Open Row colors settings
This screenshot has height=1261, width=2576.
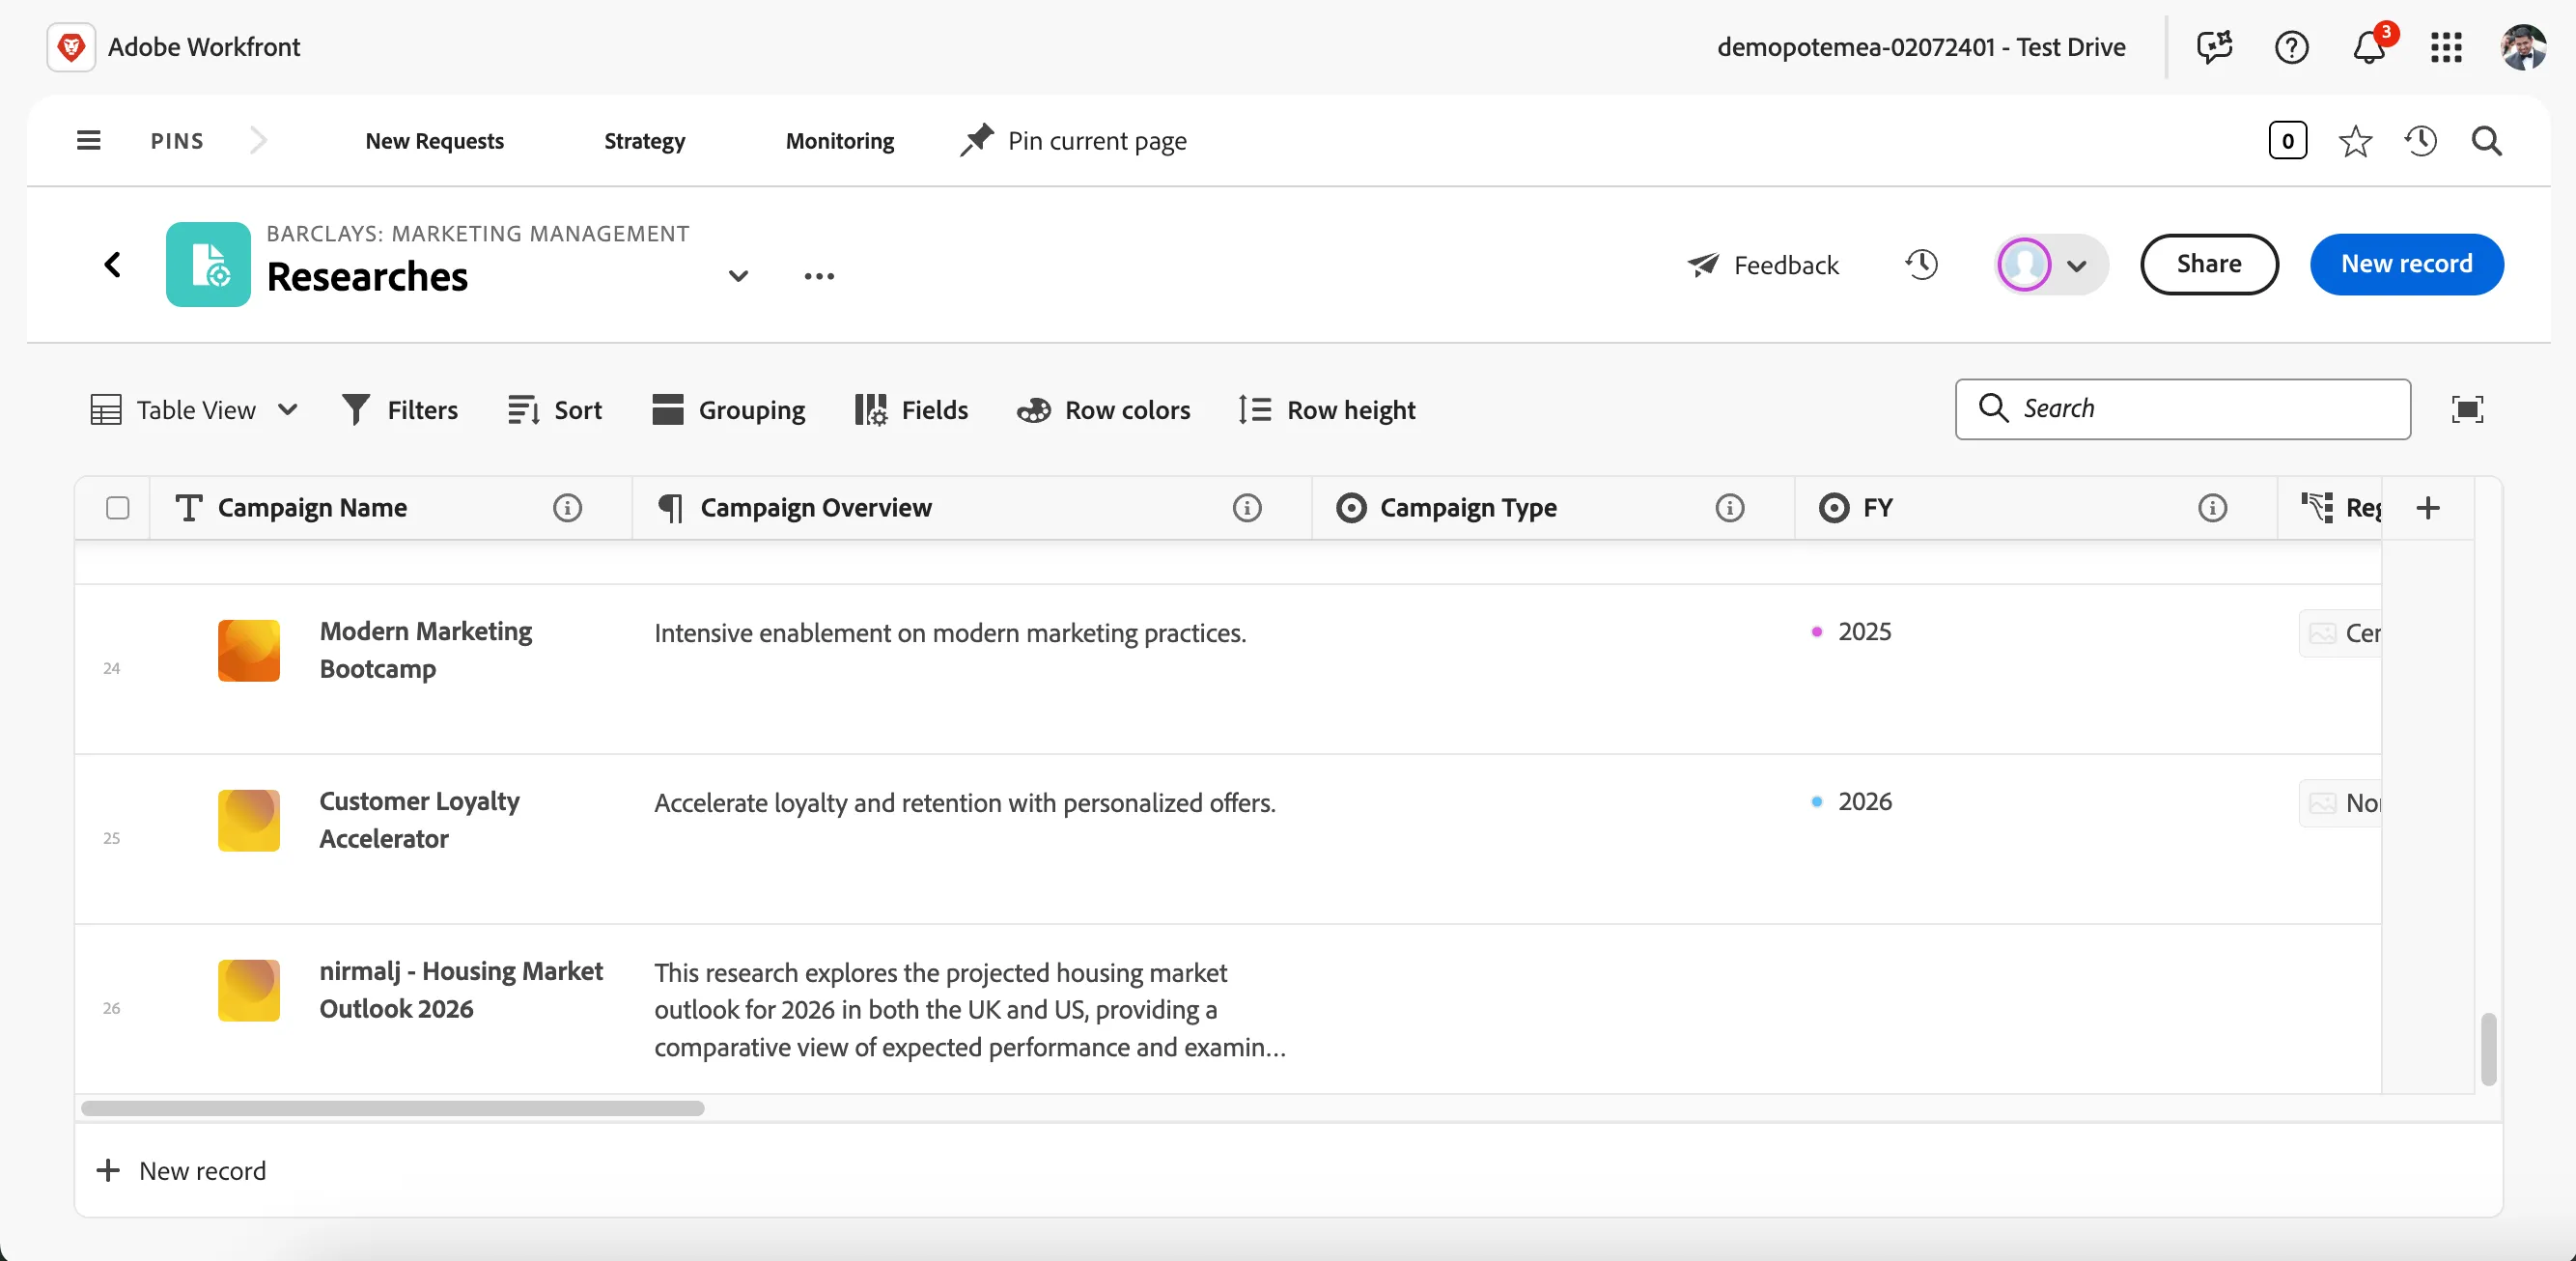(1103, 410)
